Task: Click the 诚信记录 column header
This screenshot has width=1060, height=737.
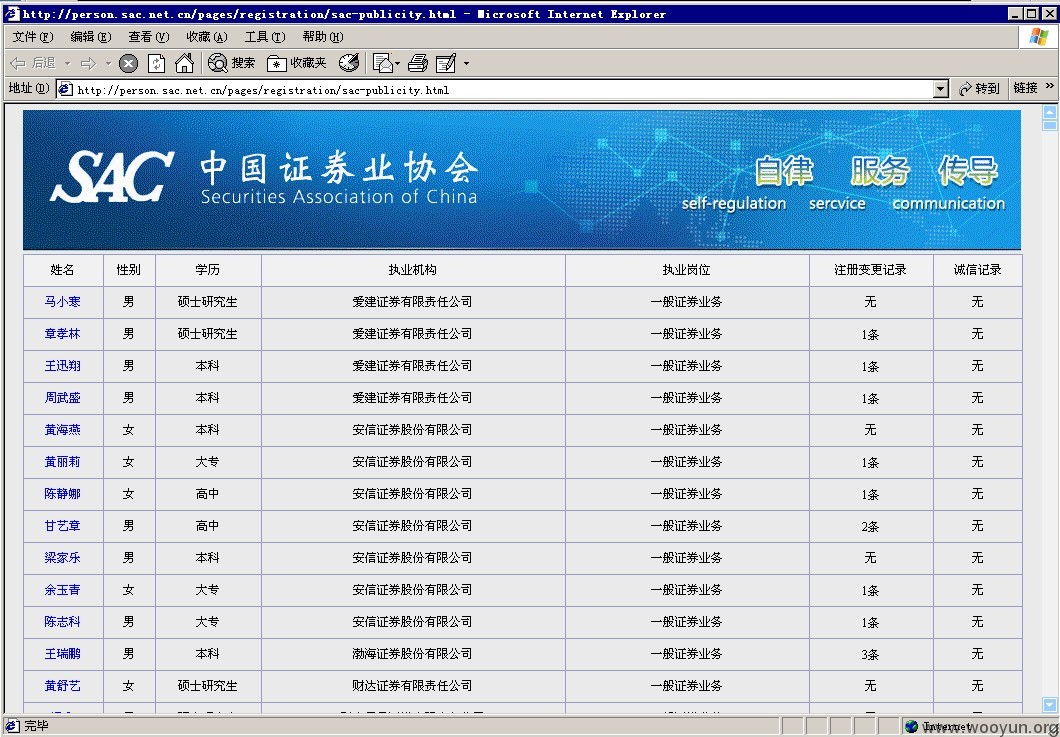Action: [978, 270]
